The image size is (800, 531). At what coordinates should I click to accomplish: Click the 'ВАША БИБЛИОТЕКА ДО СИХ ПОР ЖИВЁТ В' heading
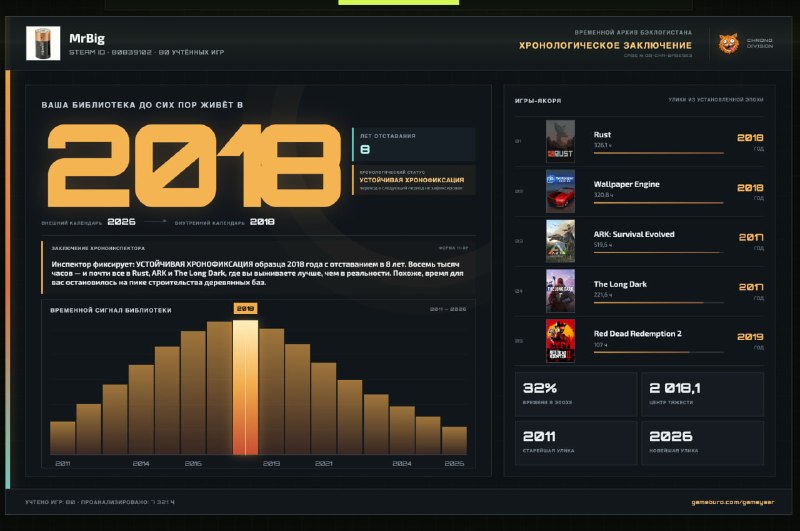(142, 105)
